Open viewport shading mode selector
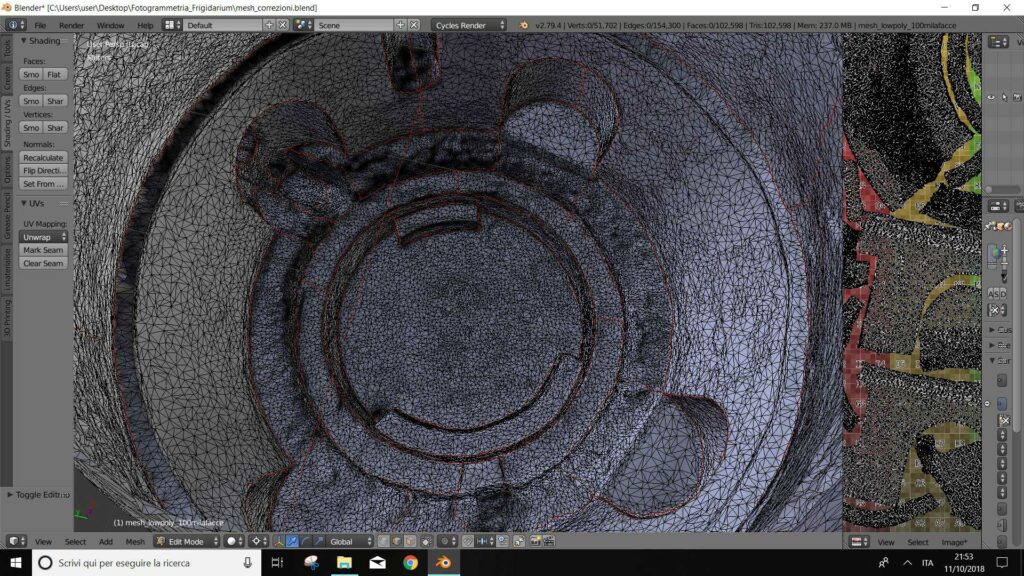Screen dimensions: 1024x576 (x=234, y=541)
